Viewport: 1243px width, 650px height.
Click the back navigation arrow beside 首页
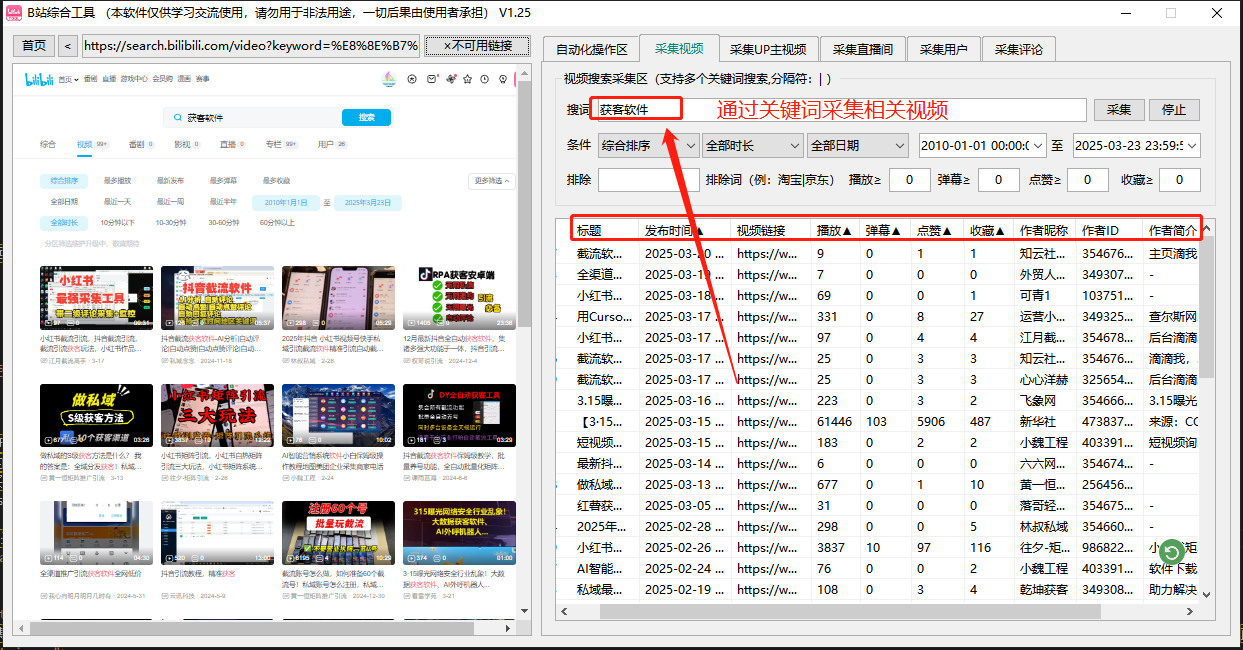[x=66, y=44]
